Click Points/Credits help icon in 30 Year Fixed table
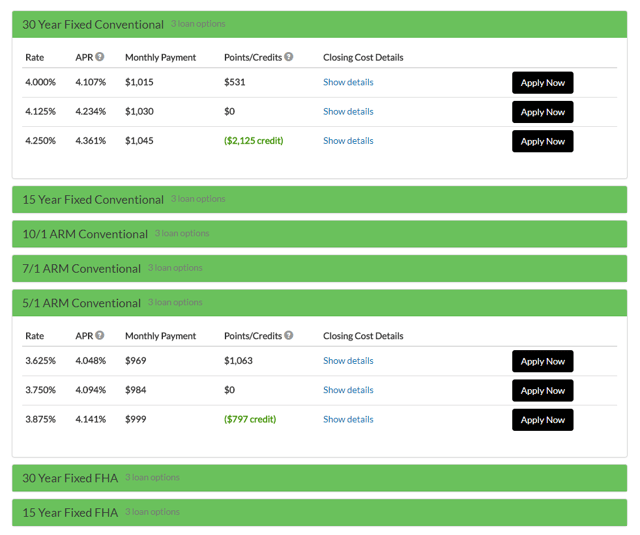The height and width of the screenshot is (535, 640). point(289,57)
